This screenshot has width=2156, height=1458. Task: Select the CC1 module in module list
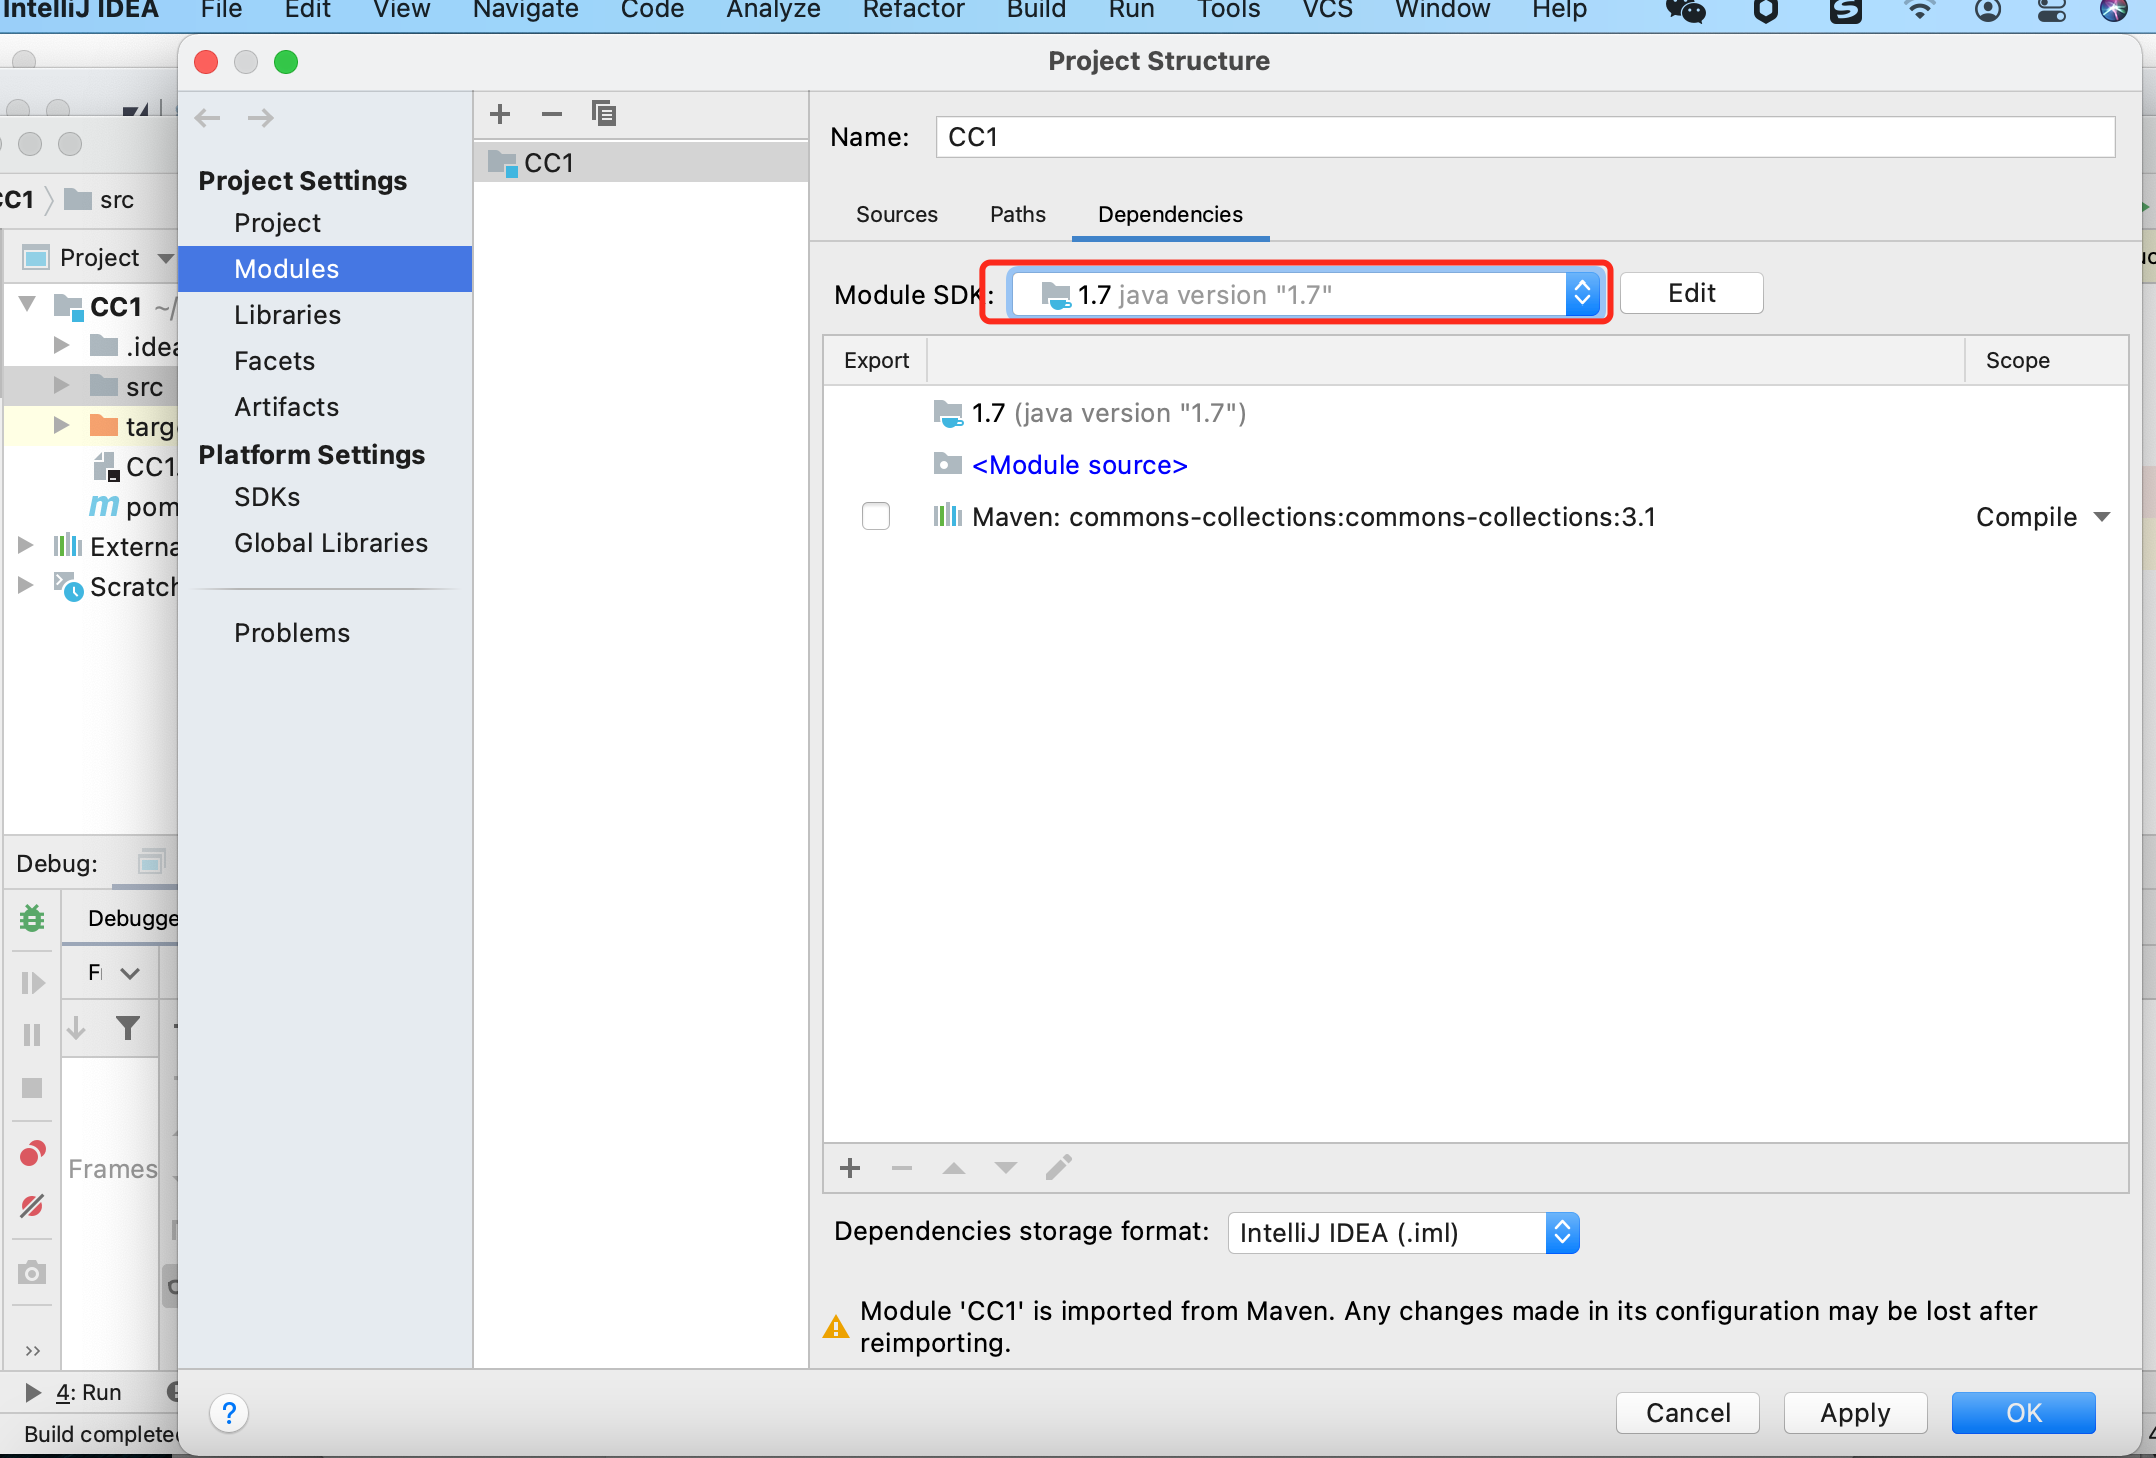(x=641, y=163)
